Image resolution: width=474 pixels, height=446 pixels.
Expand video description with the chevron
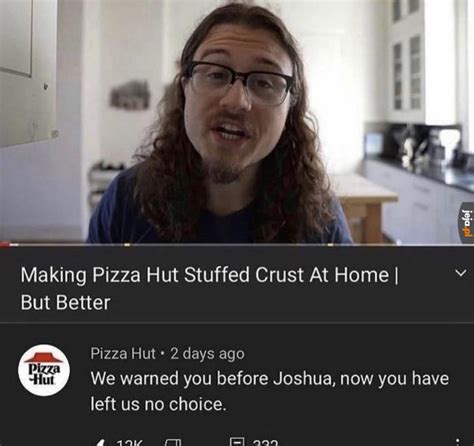coord(461,273)
